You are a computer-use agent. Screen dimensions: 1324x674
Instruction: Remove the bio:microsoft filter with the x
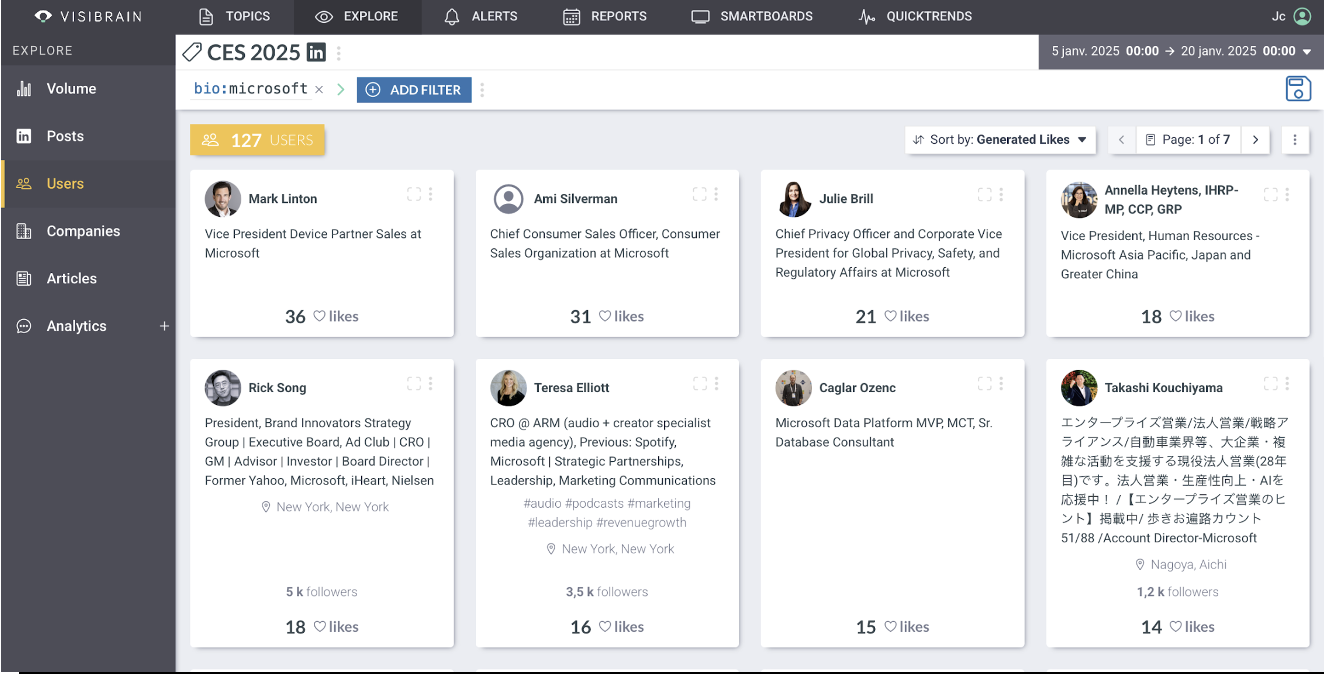coord(319,90)
